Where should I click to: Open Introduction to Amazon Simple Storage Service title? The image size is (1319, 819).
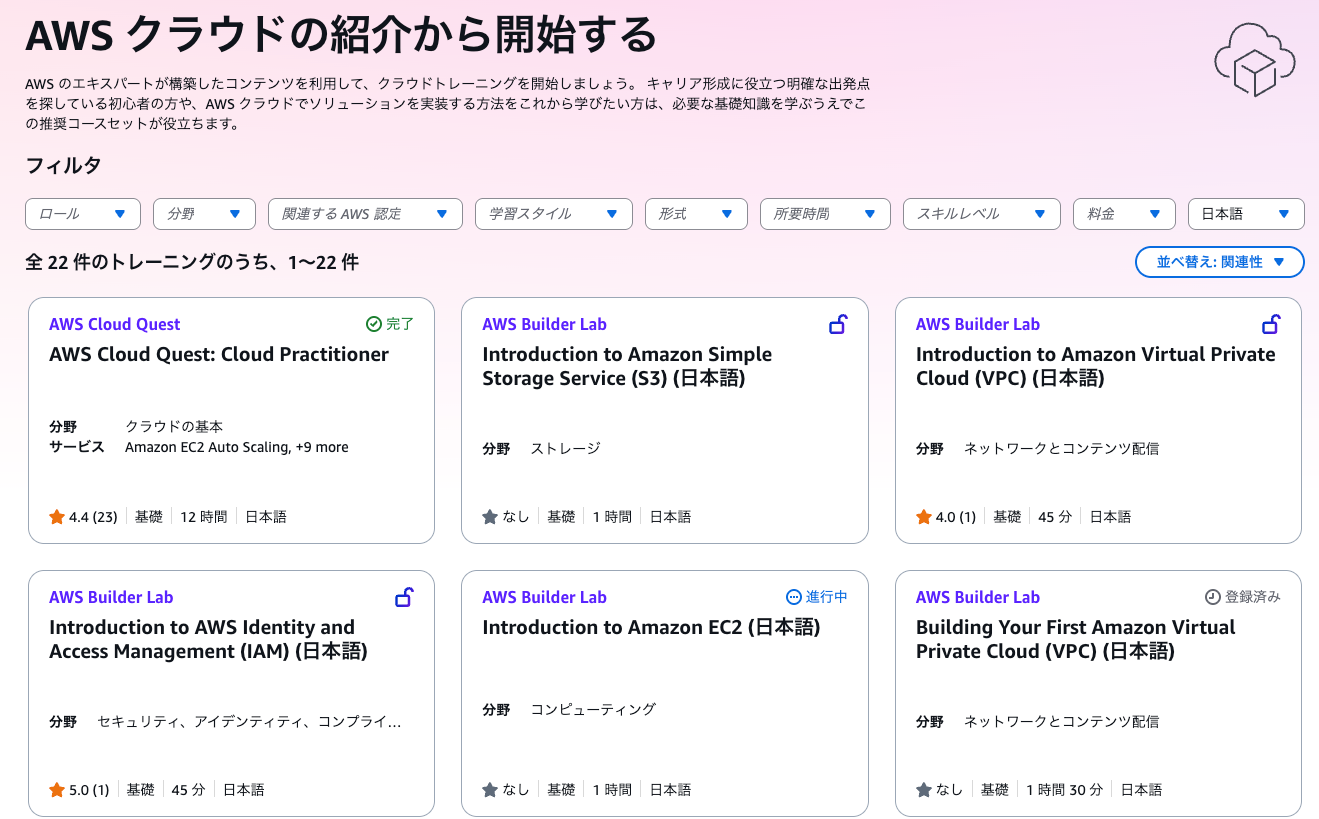tap(627, 366)
